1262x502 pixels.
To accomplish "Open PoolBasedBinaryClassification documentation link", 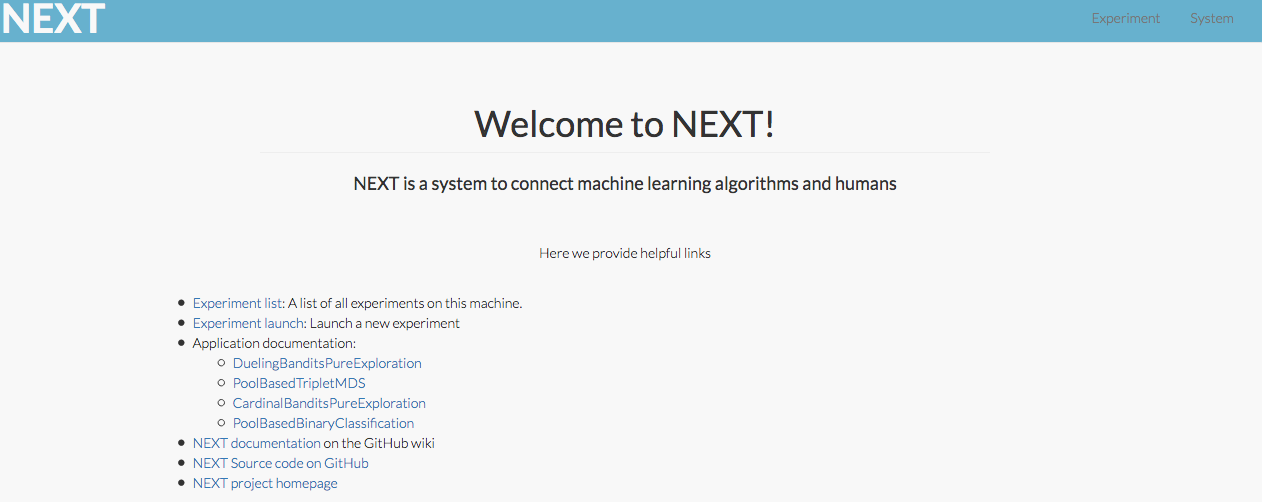I will click(323, 423).
